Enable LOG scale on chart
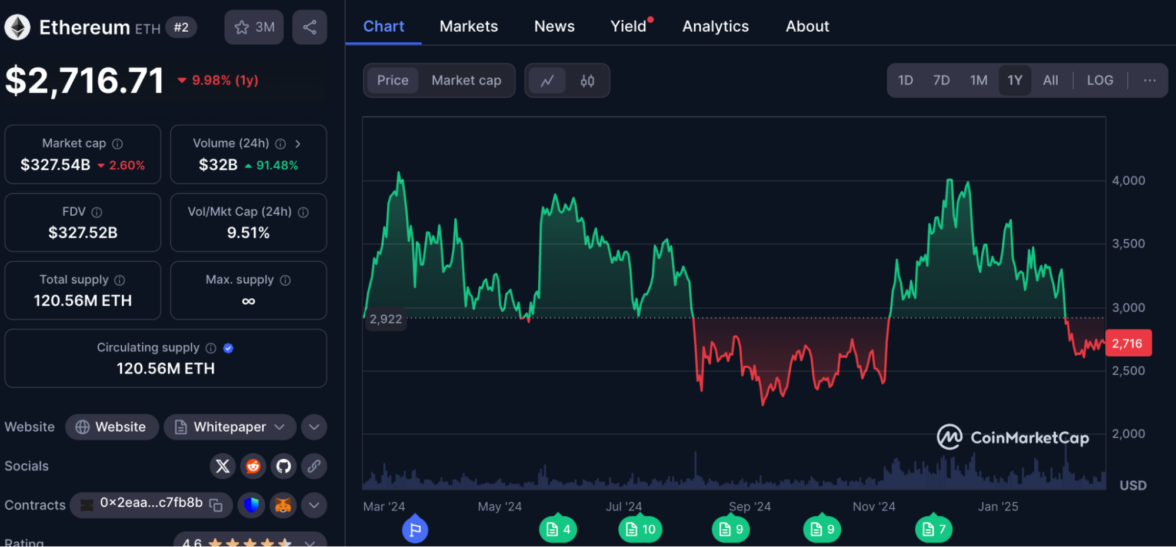Screen dimensions: 1176x547 coord(1099,80)
